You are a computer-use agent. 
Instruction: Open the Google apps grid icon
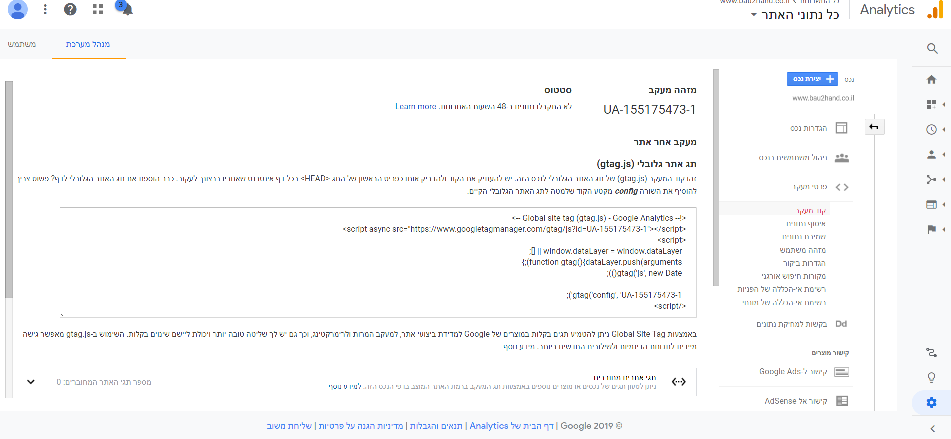[x=98, y=9]
